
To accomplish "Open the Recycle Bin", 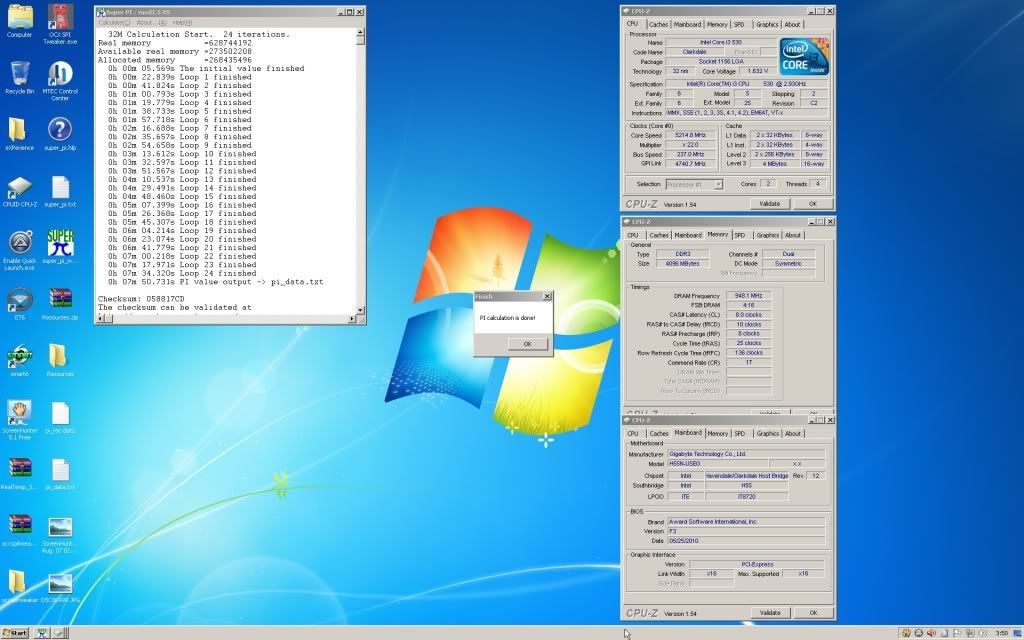I will click(20, 74).
